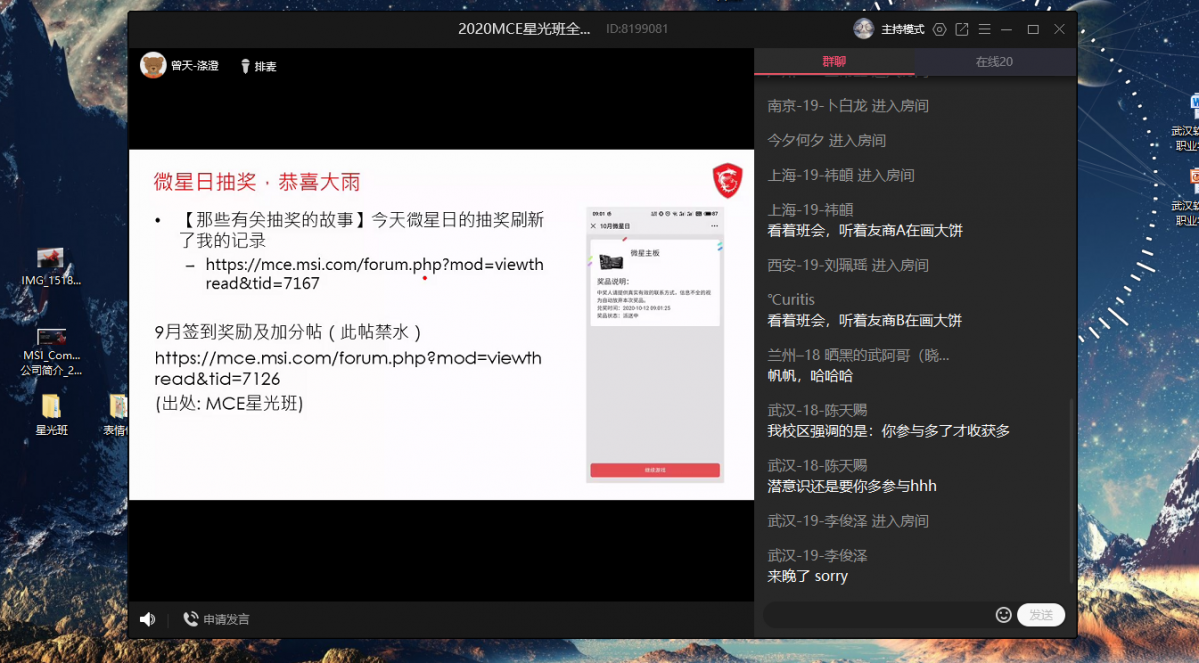1199x663 pixels.
Task: Click message 西安-19-刘珮瑶 进入房间
Action: 848,265
